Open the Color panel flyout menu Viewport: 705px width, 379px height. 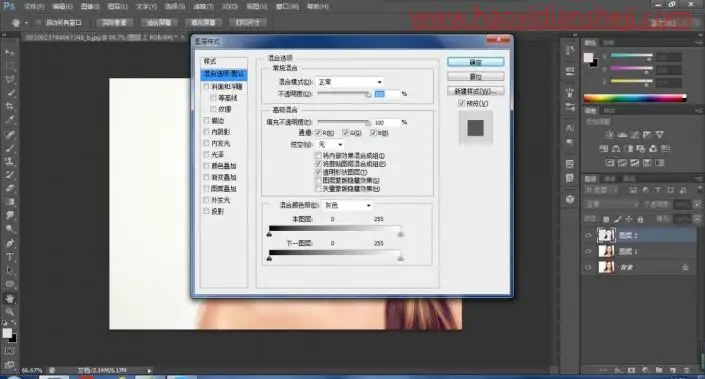(x=698, y=42)
